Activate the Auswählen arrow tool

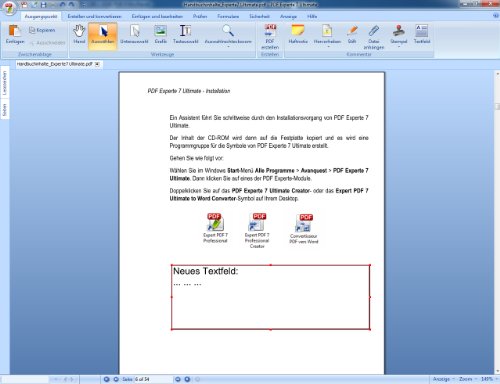[103, 35]
